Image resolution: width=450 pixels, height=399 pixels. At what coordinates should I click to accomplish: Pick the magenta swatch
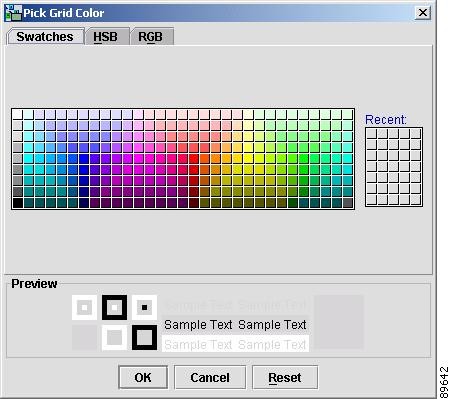(x=139, y=158)
